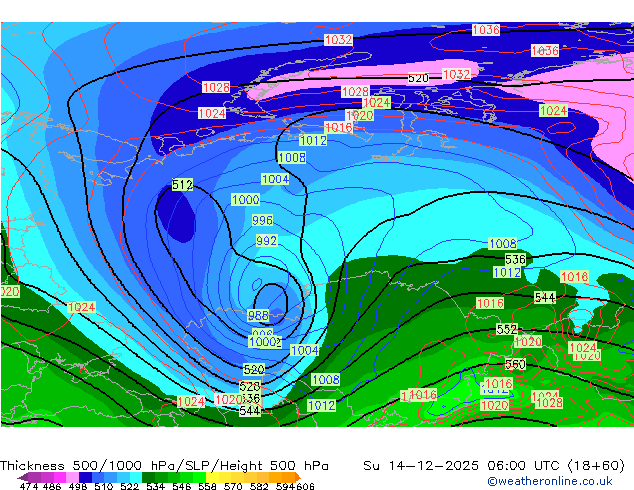Click the legend value 522
The width and height of the screenshot is (634, 490).
coord(129,486)
